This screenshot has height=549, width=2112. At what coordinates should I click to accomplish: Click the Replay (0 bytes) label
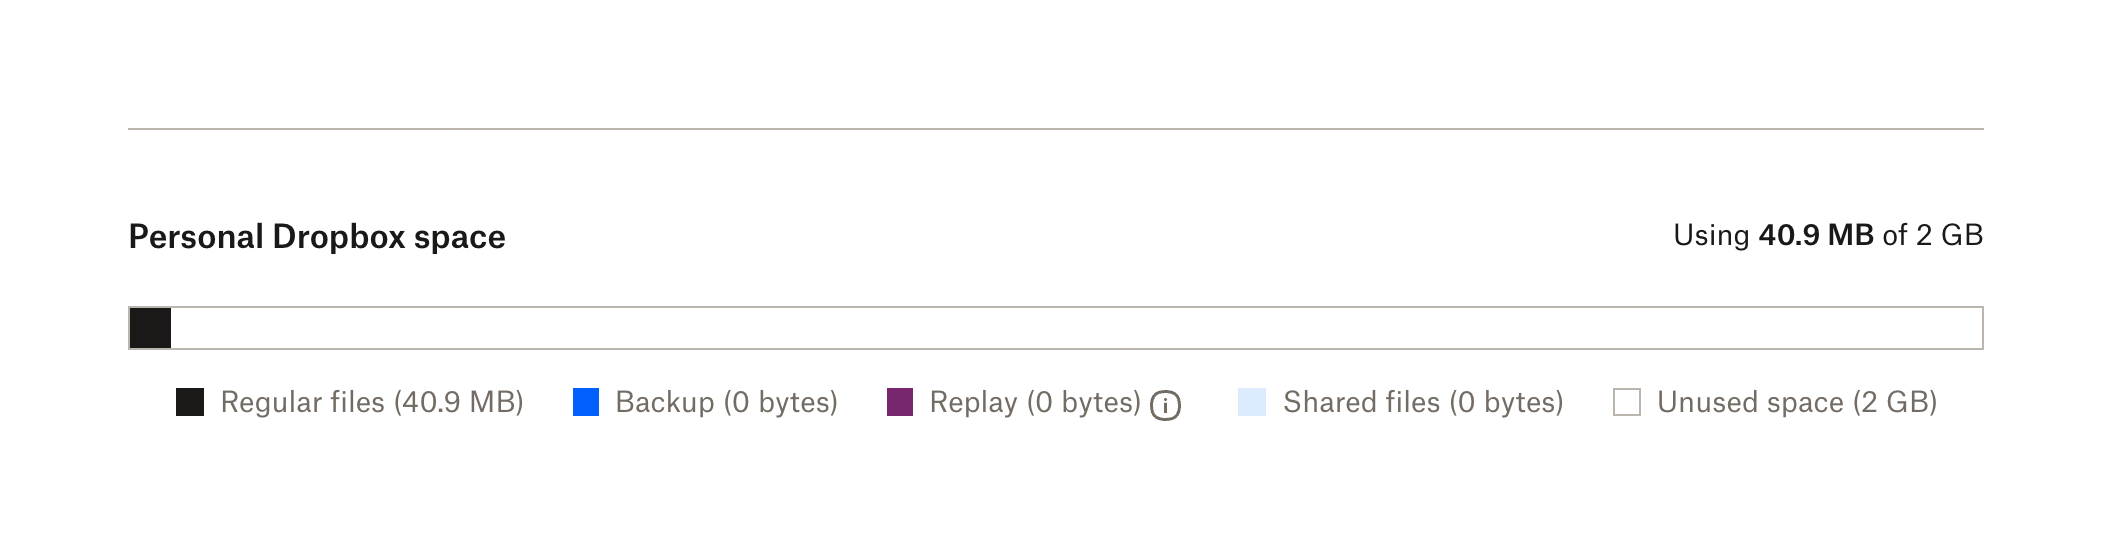tap(1035, 402)
